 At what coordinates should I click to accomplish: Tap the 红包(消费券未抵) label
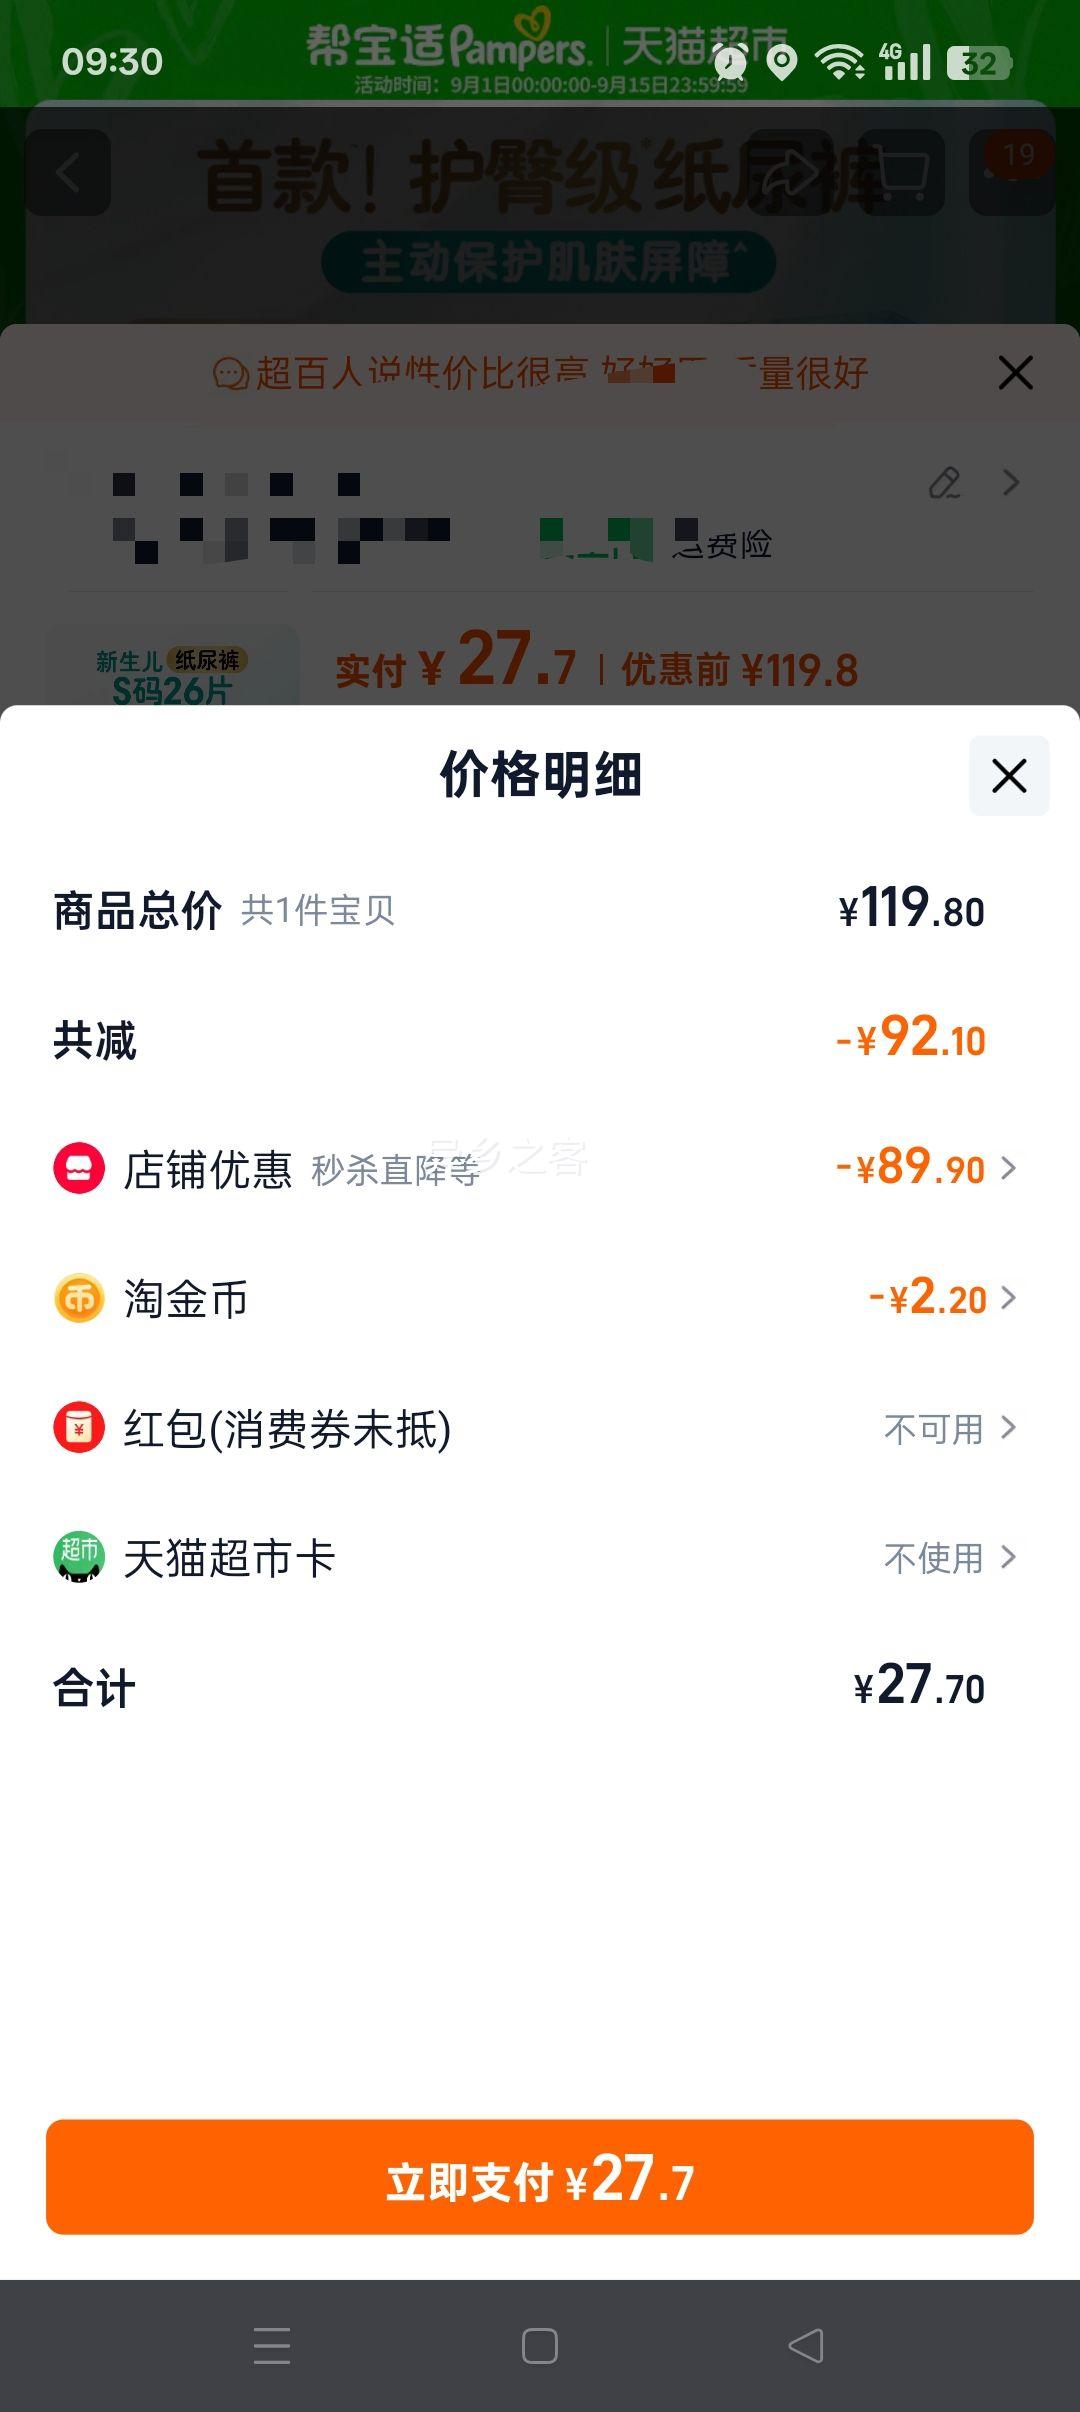pos(287,1428)
